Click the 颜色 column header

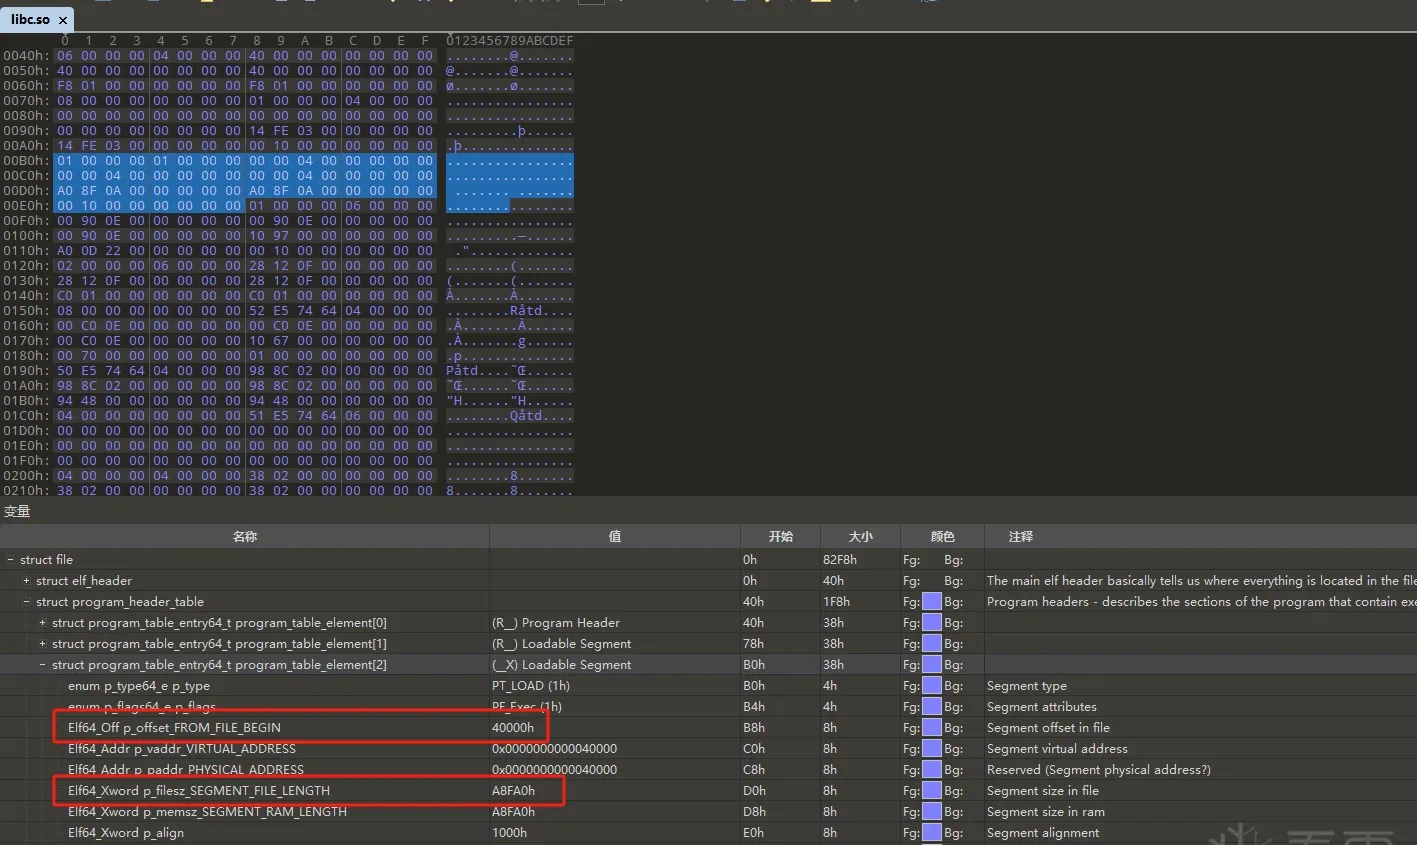point(942,537)
